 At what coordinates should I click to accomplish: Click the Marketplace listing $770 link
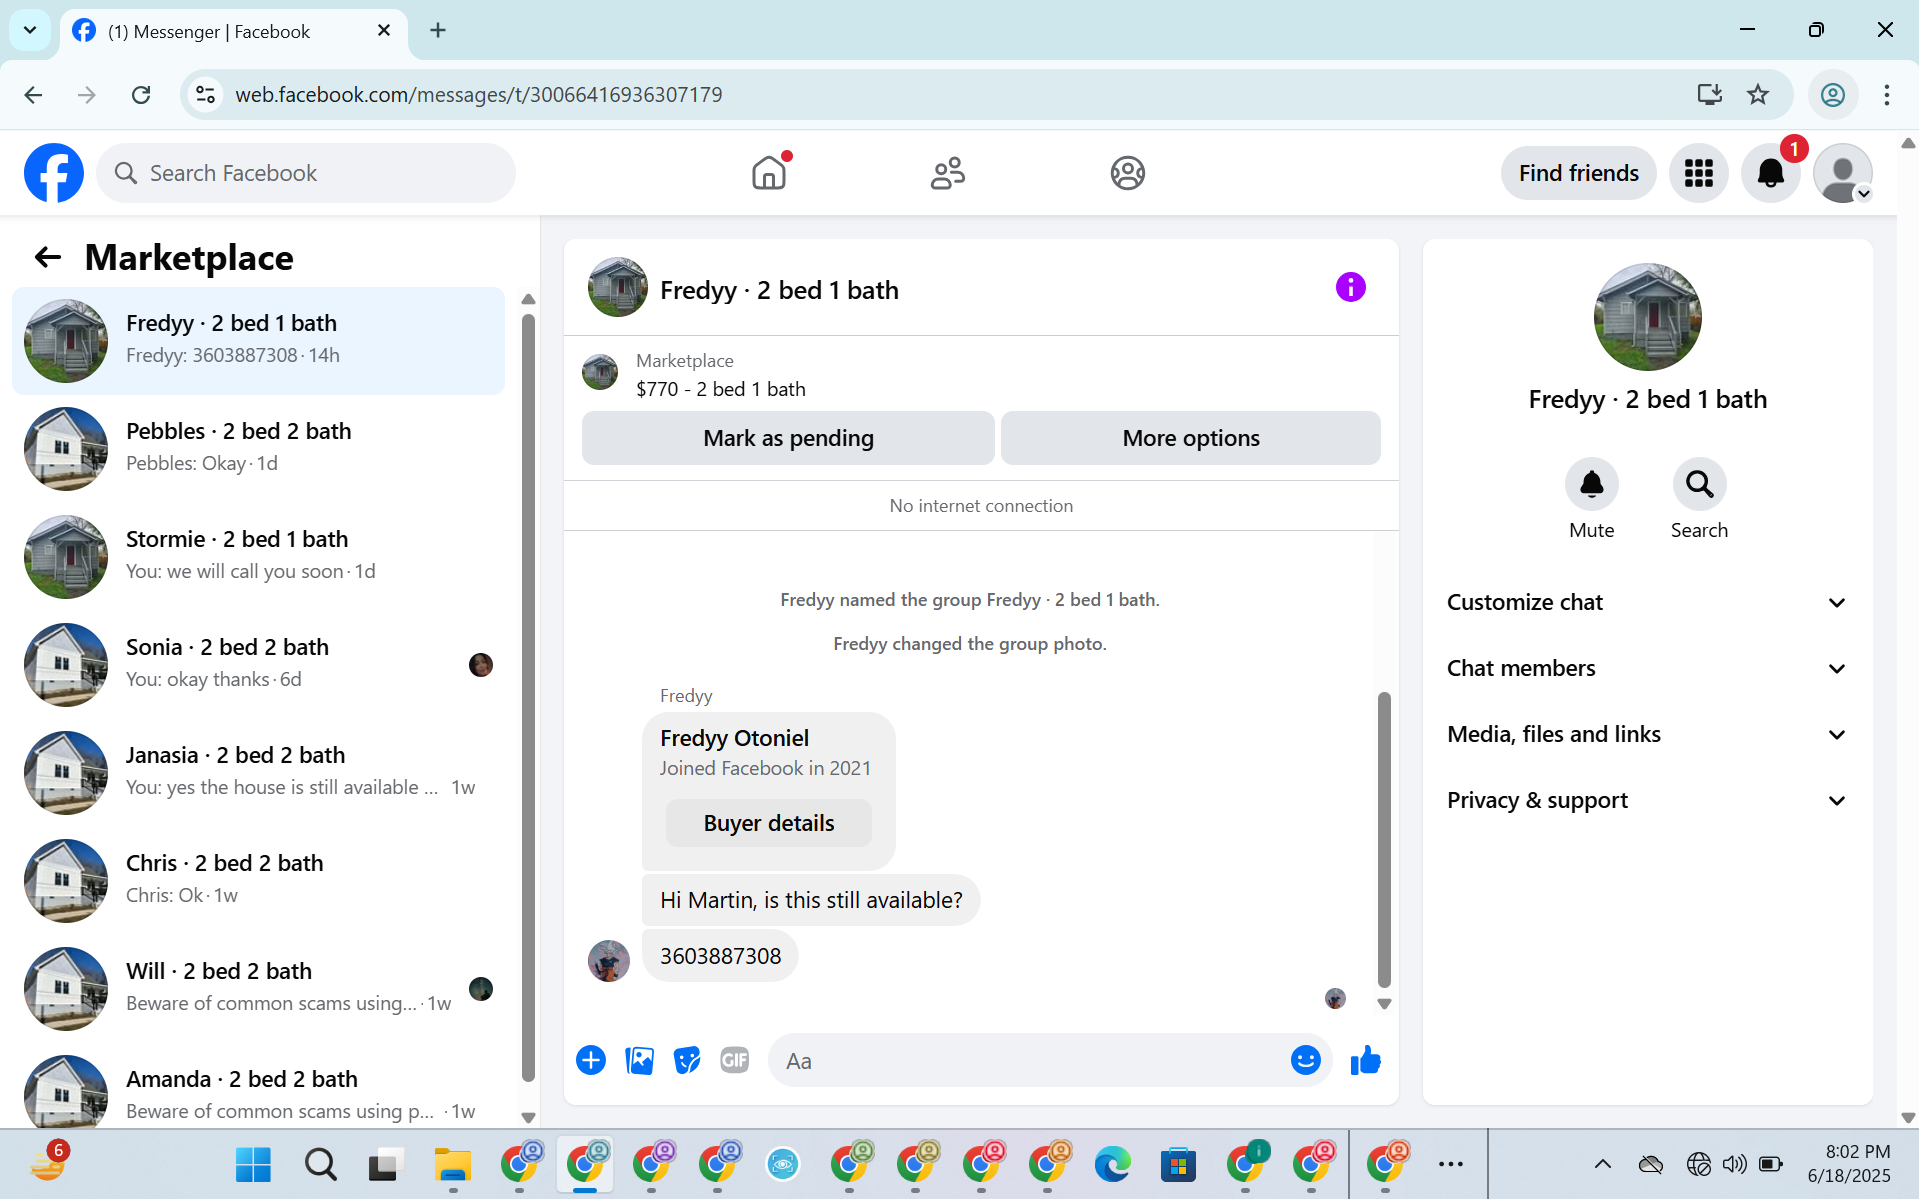tap(720, 389)
